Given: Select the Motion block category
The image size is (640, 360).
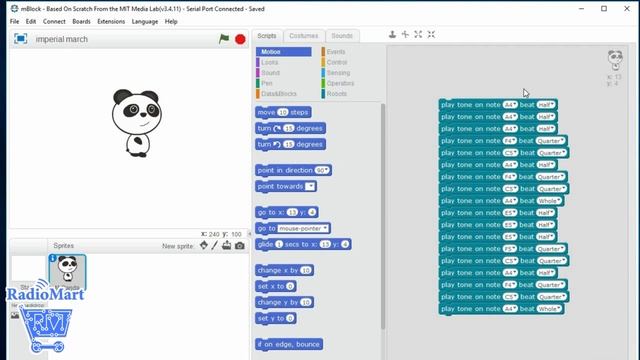Looking at the screenshot, I should (284, 52).
